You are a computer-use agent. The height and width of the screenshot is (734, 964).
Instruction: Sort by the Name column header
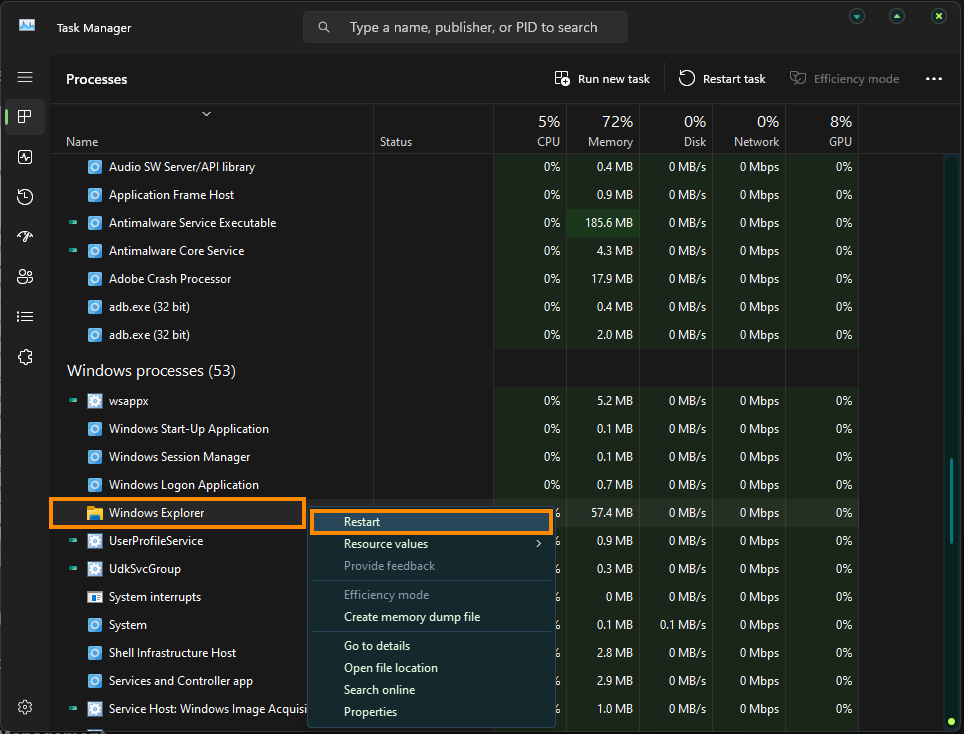[212, 130]
